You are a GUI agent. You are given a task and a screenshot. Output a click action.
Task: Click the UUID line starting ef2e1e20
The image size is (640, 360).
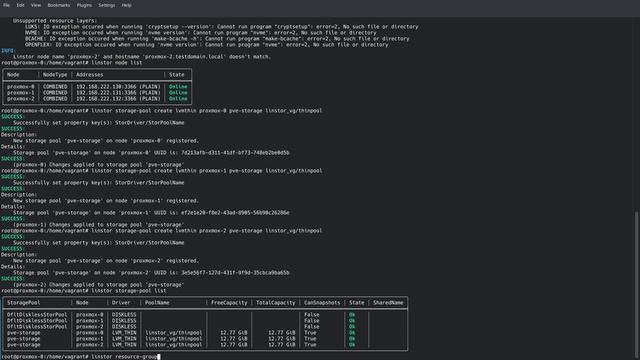click(151, 213)
